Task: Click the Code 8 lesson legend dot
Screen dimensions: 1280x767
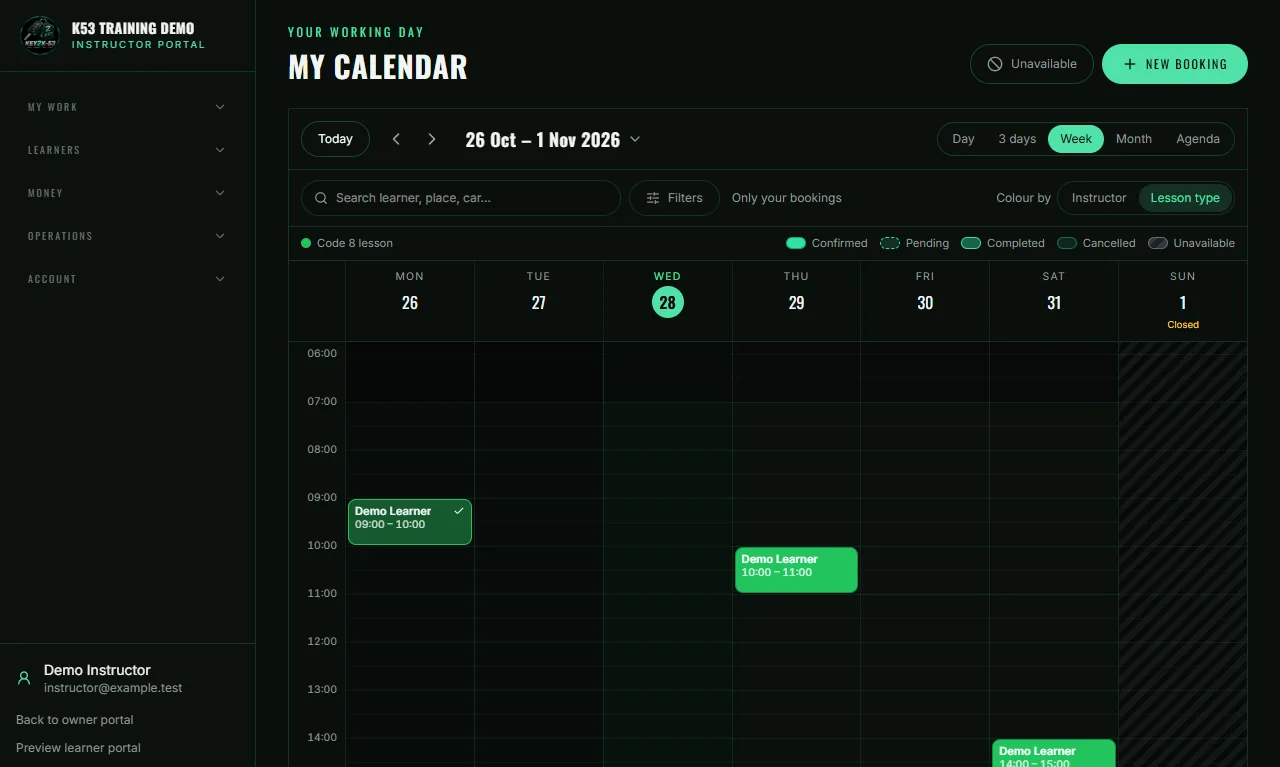Action: (x=306, y=243)
